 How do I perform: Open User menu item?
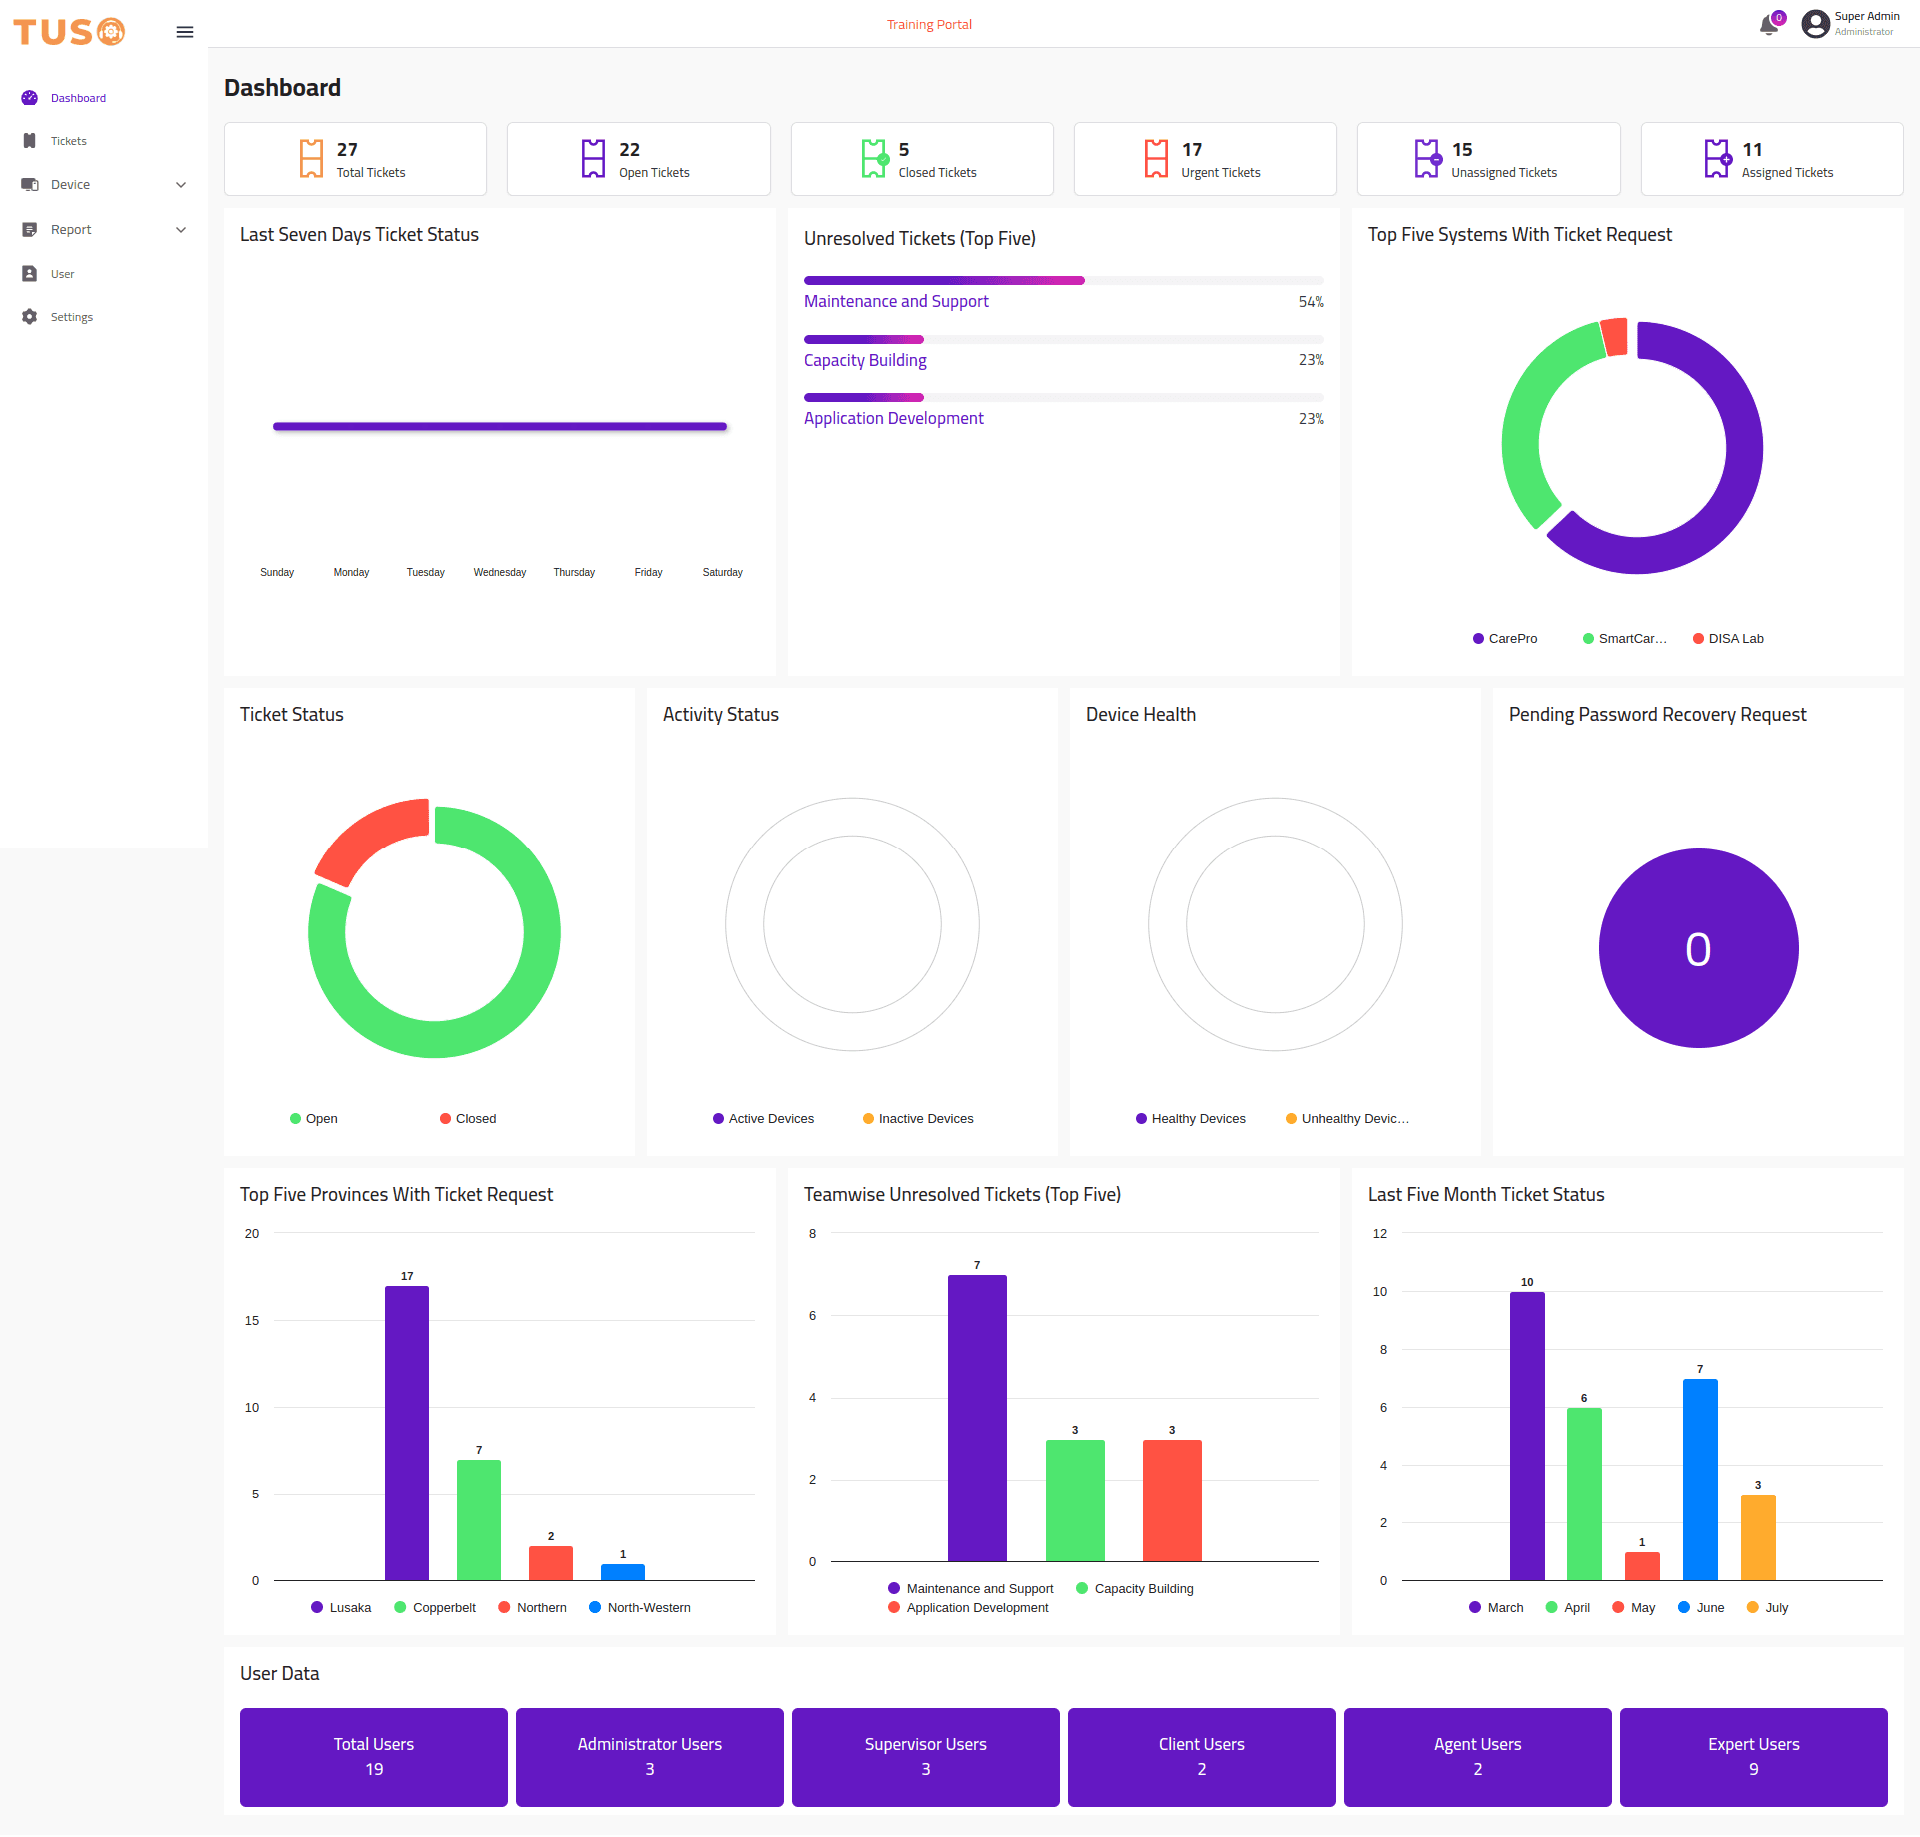point(62,274)
